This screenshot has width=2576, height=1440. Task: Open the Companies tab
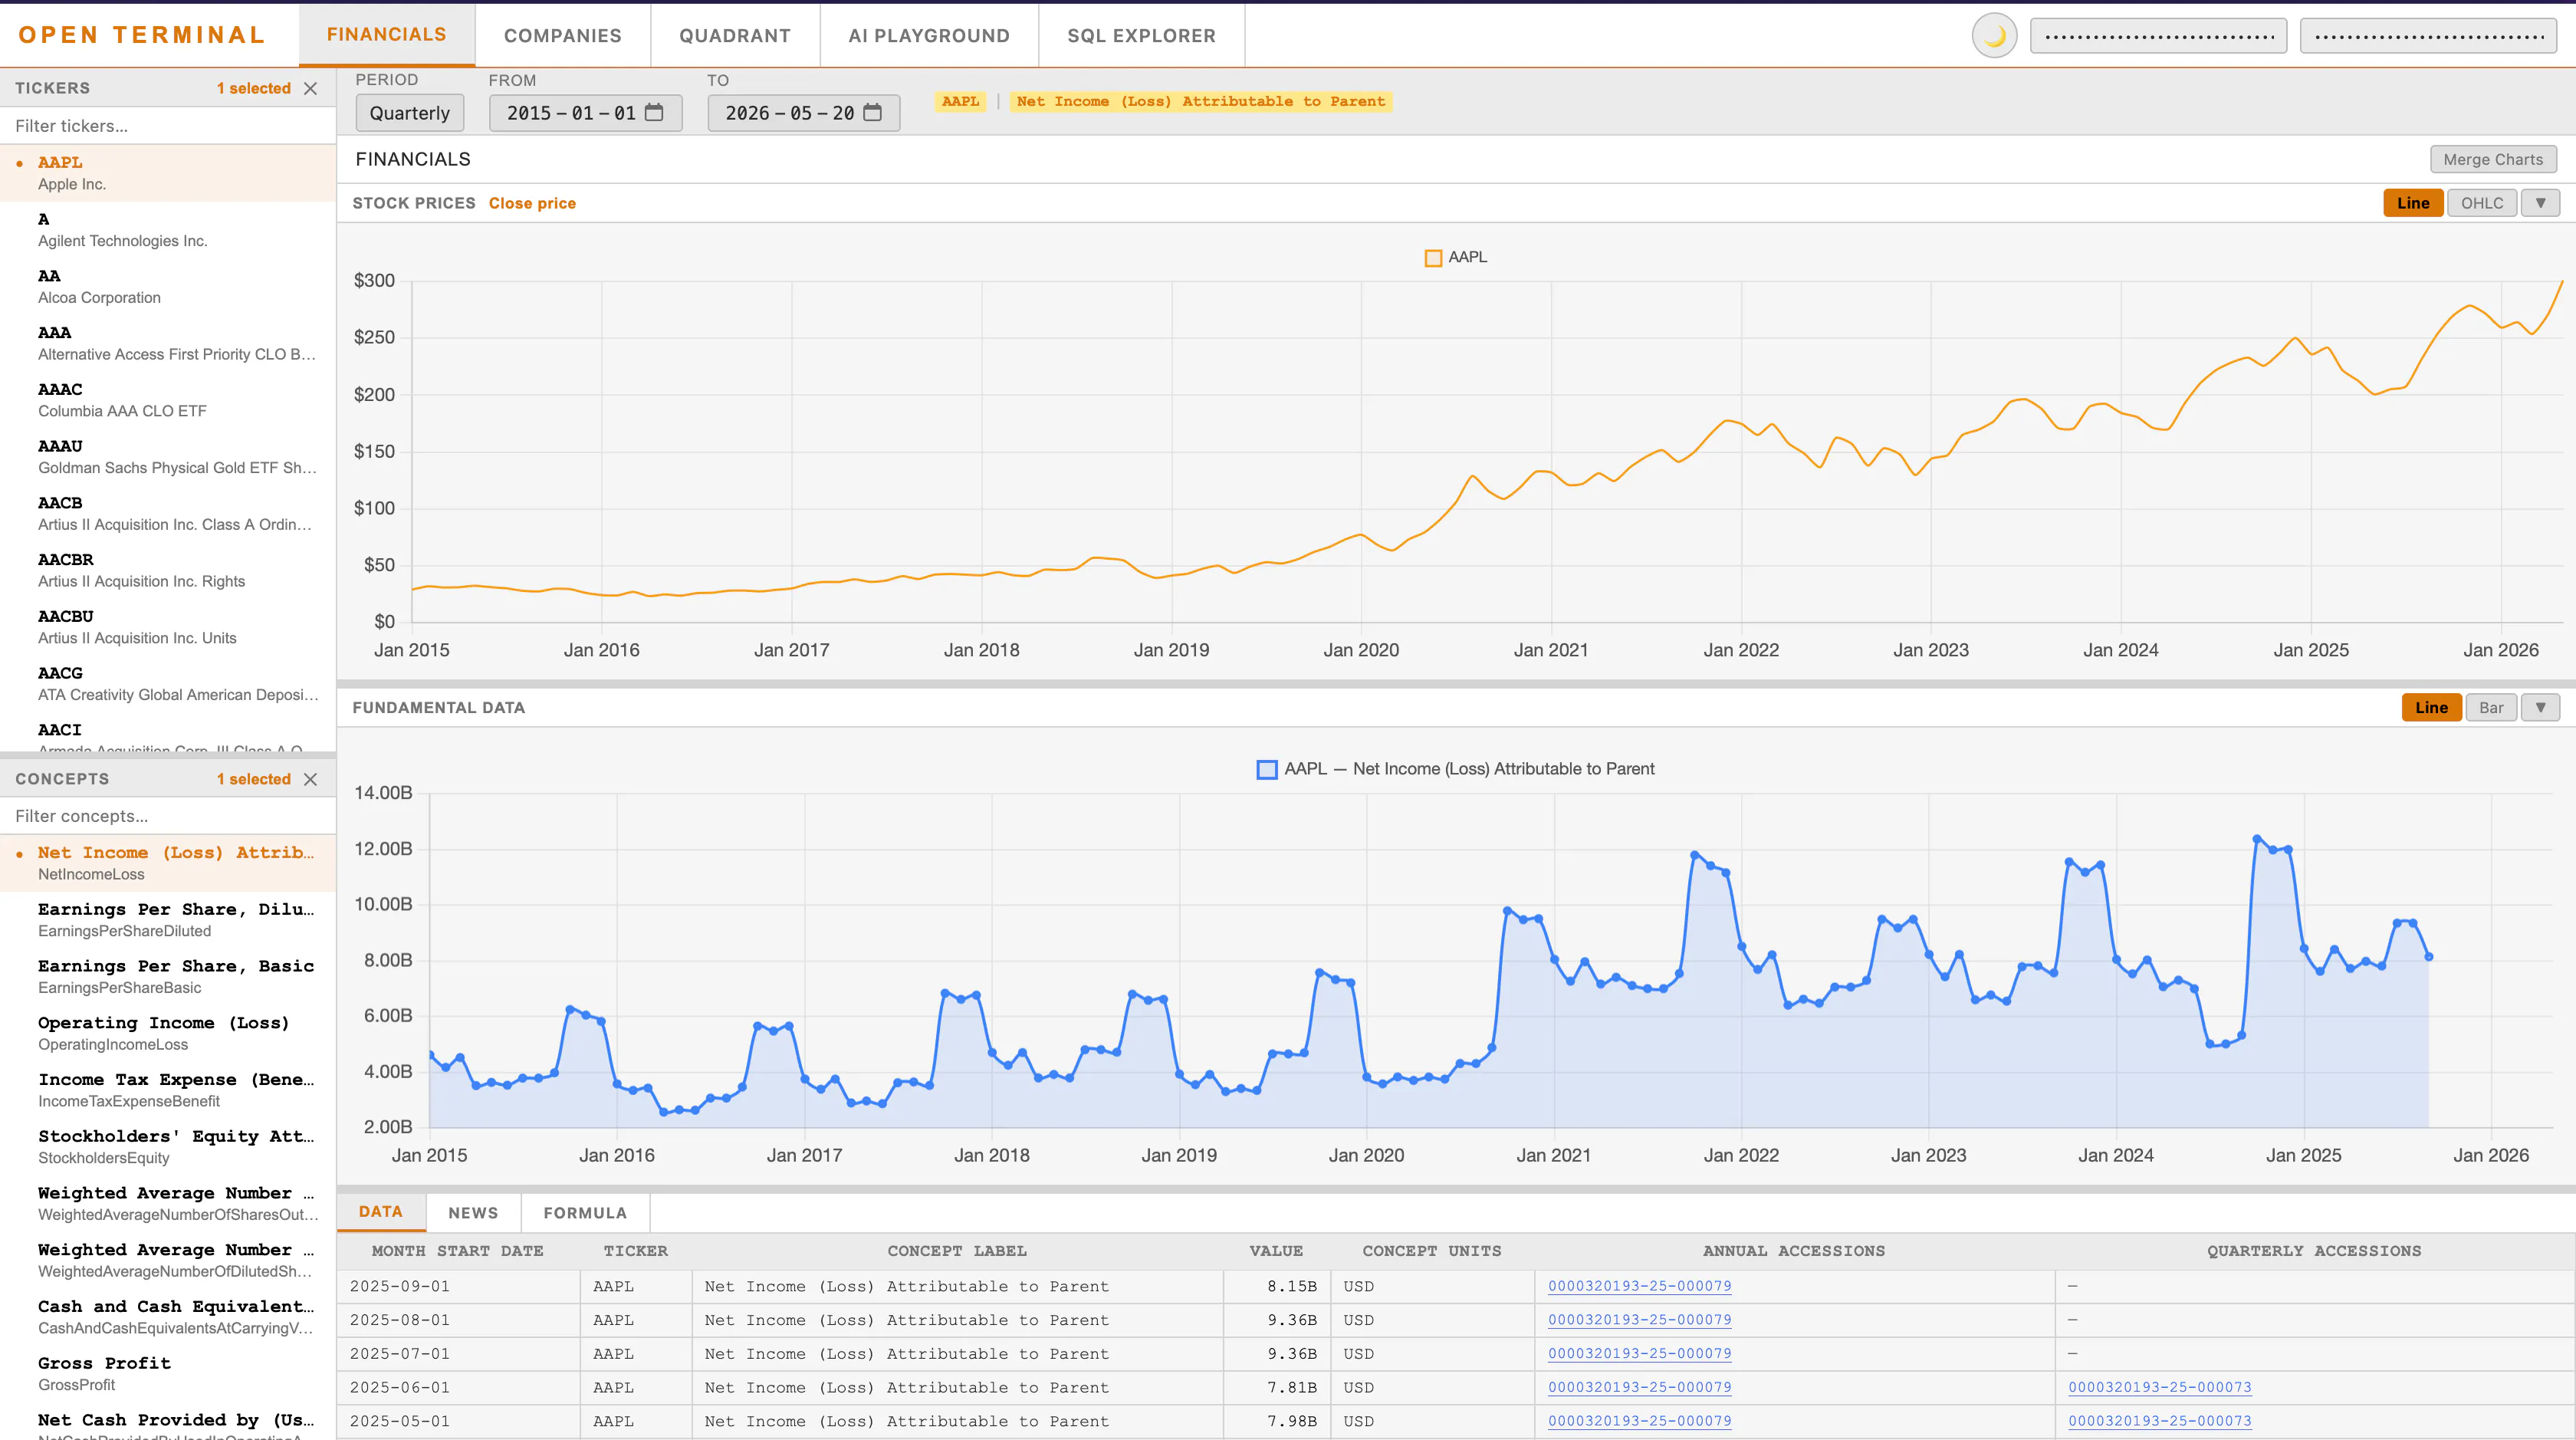tap(563, 36)
